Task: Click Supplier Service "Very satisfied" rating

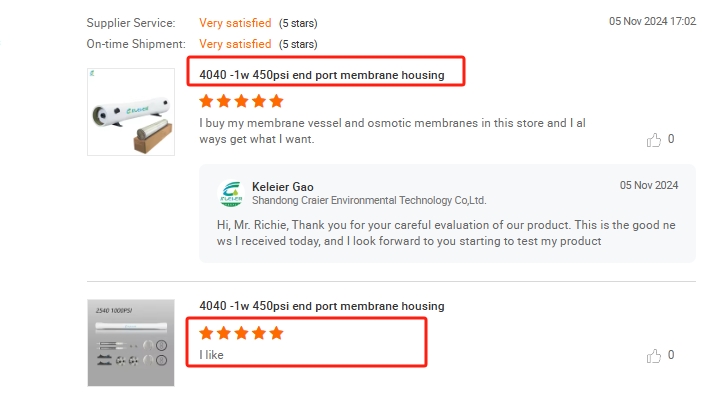Action: coord(235,22)
